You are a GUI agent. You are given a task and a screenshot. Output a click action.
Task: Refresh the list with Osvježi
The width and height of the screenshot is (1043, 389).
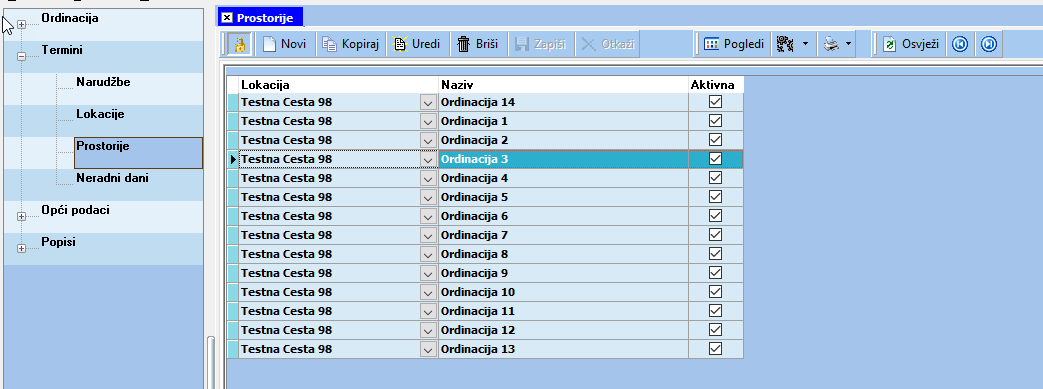(x=910, y=45)
